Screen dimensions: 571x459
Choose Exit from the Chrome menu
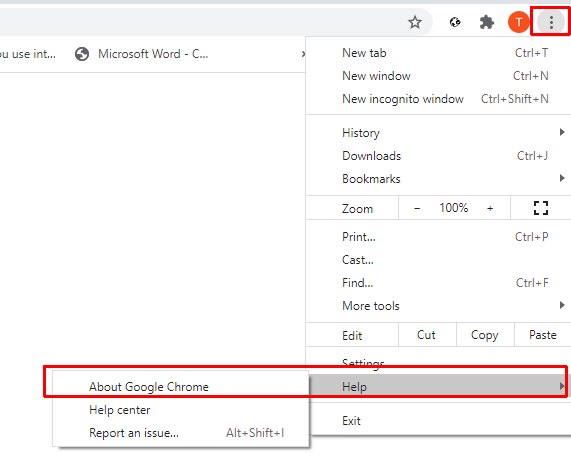439,421
